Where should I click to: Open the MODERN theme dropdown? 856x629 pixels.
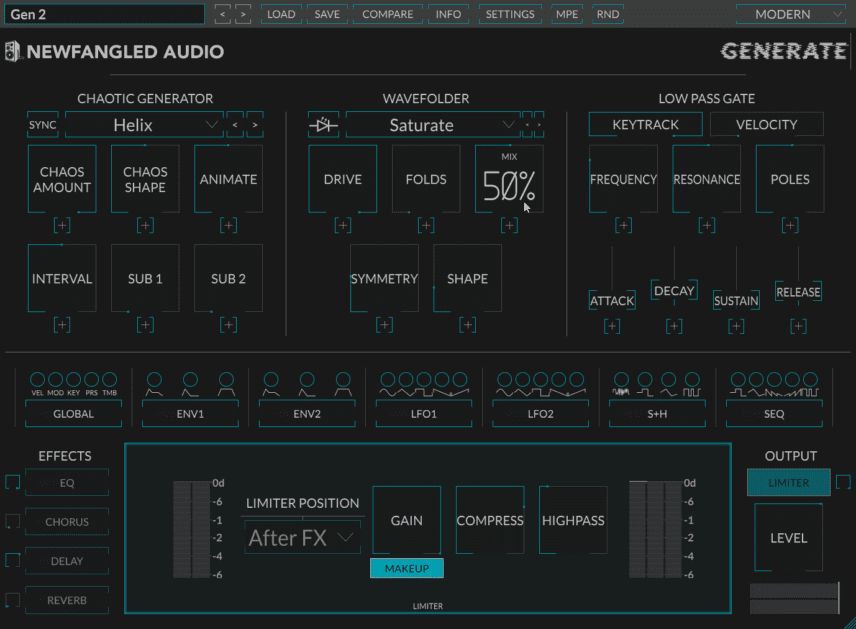coord(791,14)
